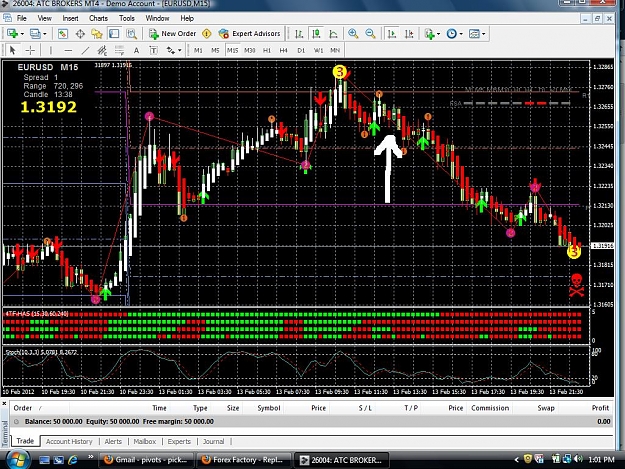Set timeframe to MN
Screen dimensions: 625x469
335,50
